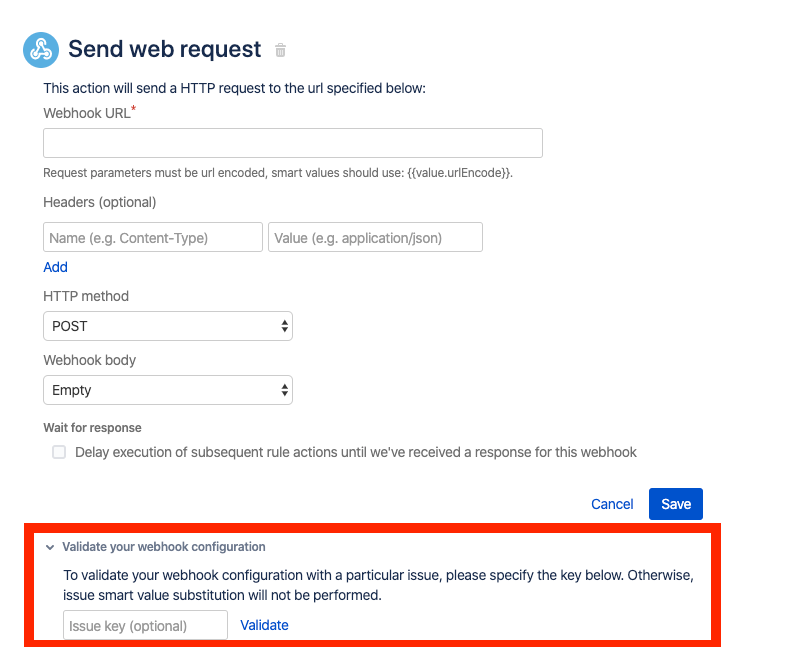Click the webhook icon beside Send web request
The image size is (802, 647).
pos(41,50)
